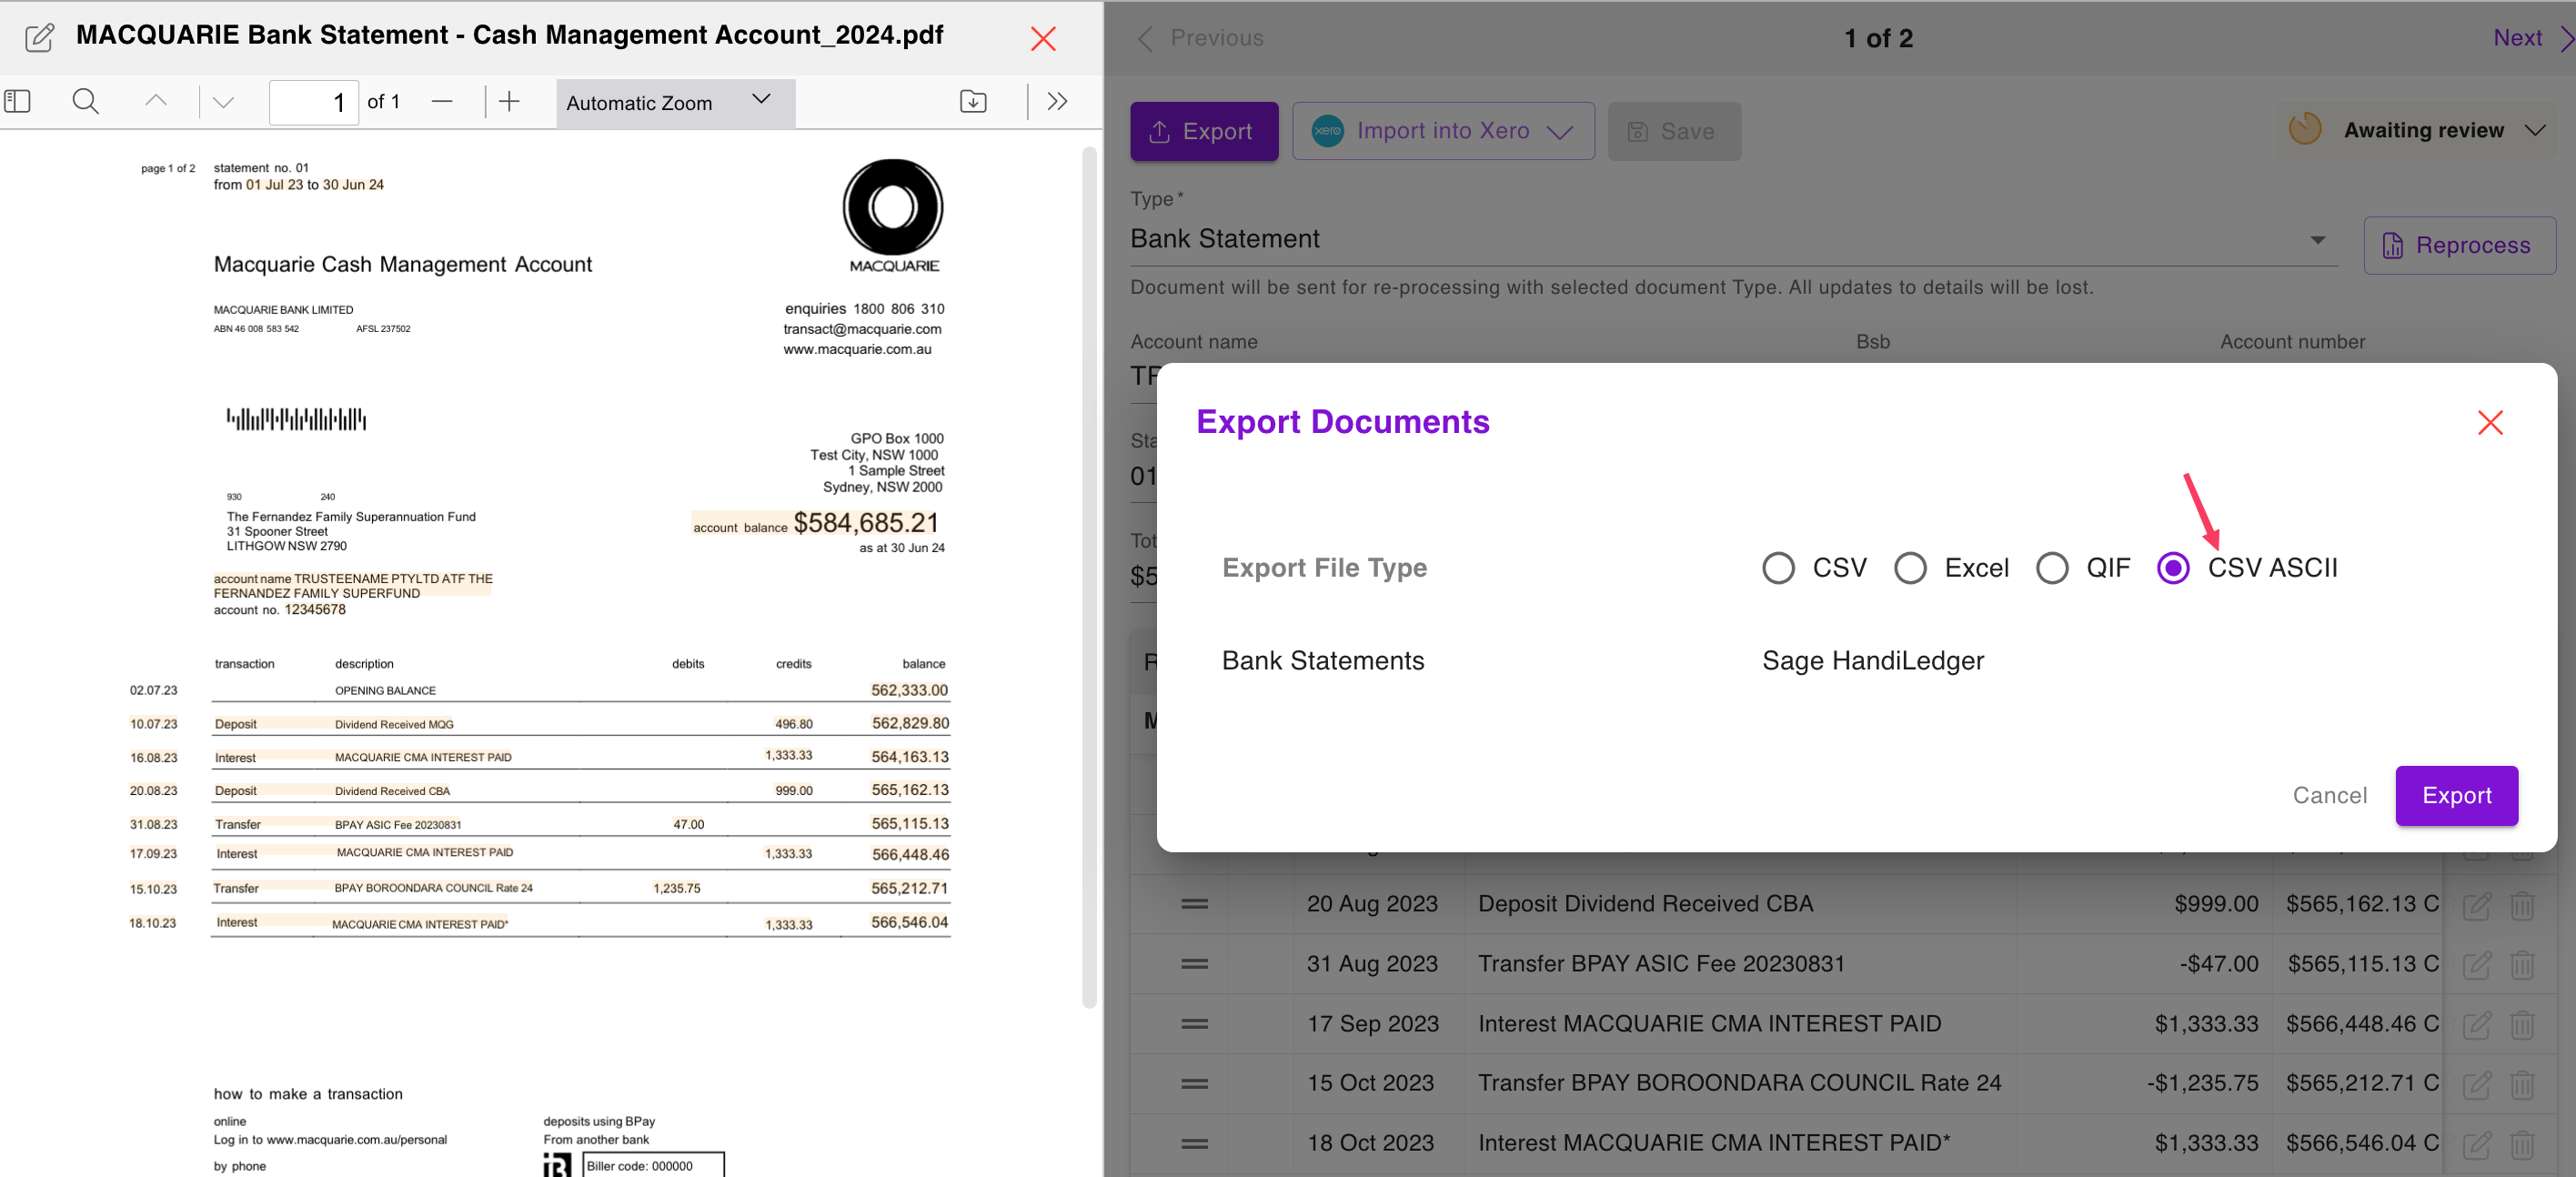The width and height of the screenshot is (2576, 1177).
Task: Open the Awaiting review status dropdown
Action: coord(2418,130)
